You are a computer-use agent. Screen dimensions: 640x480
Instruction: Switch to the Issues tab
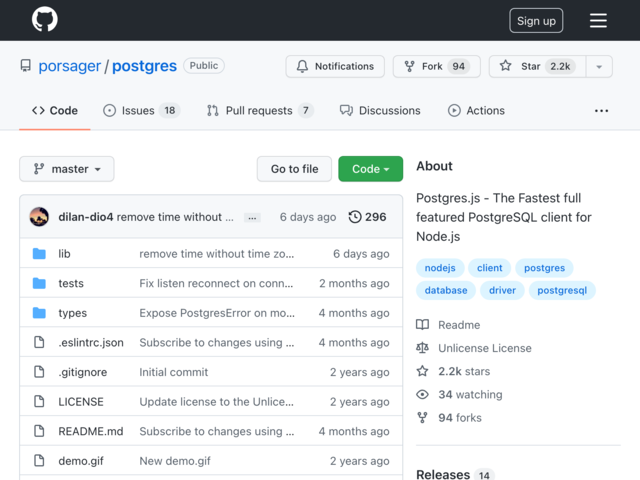click(x=141, y=111)
